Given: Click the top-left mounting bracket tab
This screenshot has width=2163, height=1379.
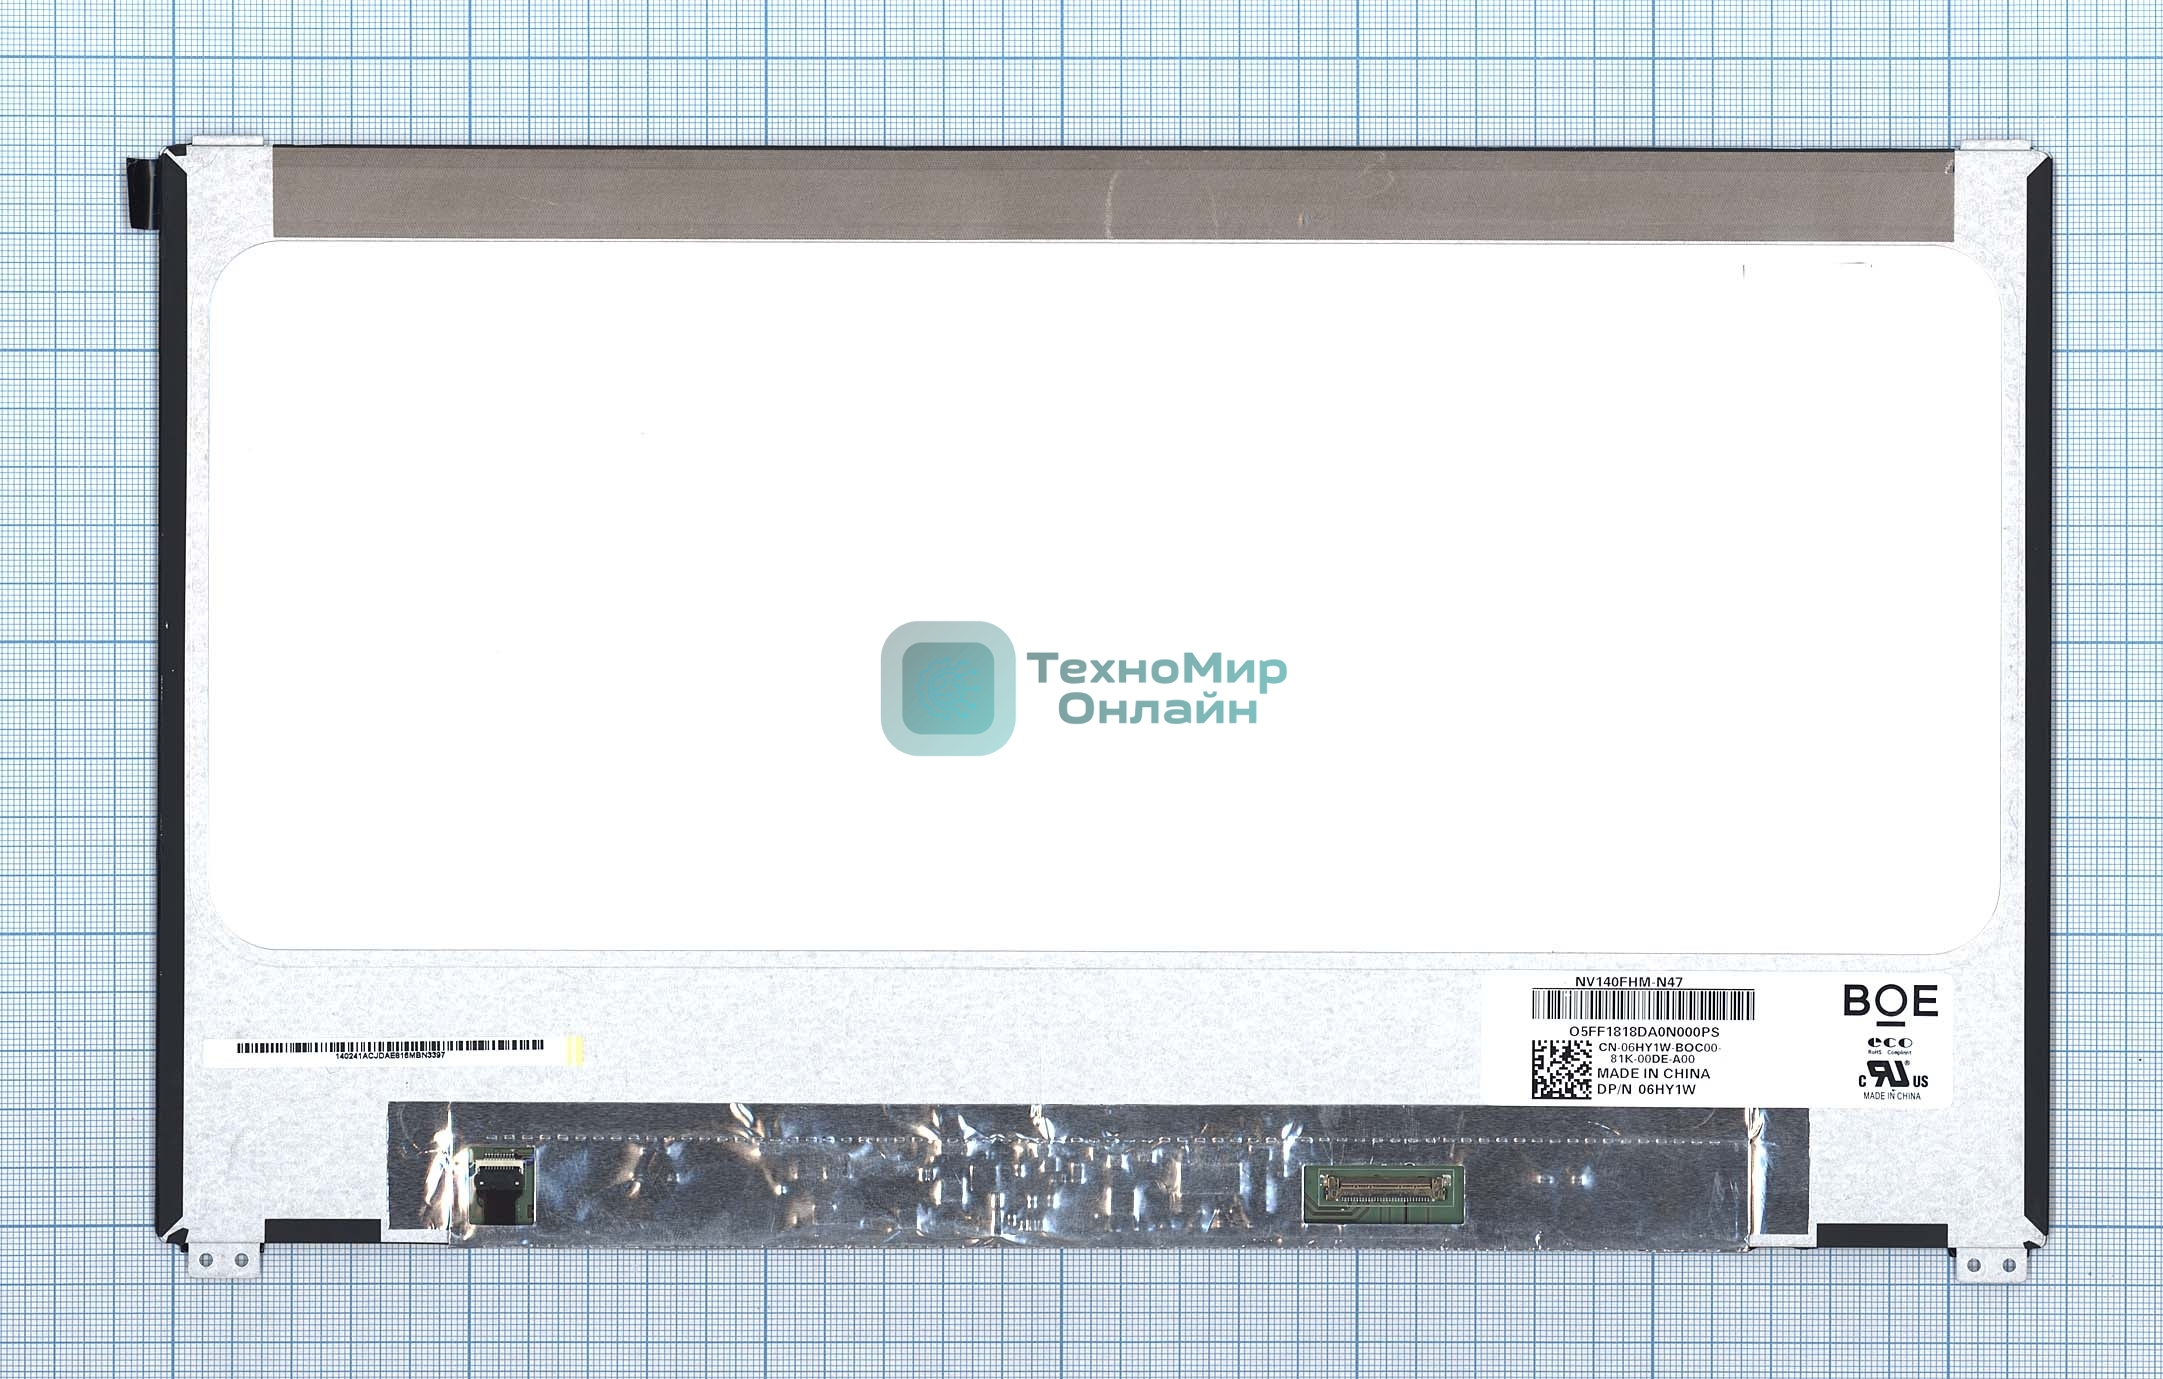Looking at the screenshot, I should click(x=228, y=142).
